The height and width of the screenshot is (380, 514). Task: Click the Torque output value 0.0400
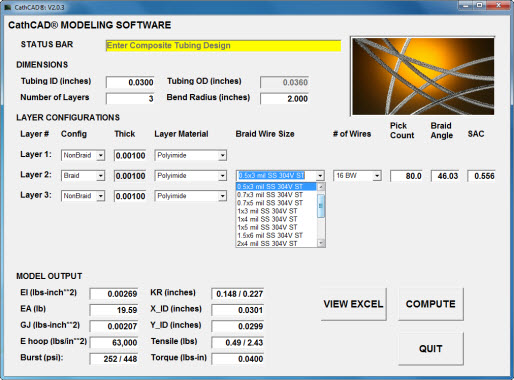click(x=238, y=359)
